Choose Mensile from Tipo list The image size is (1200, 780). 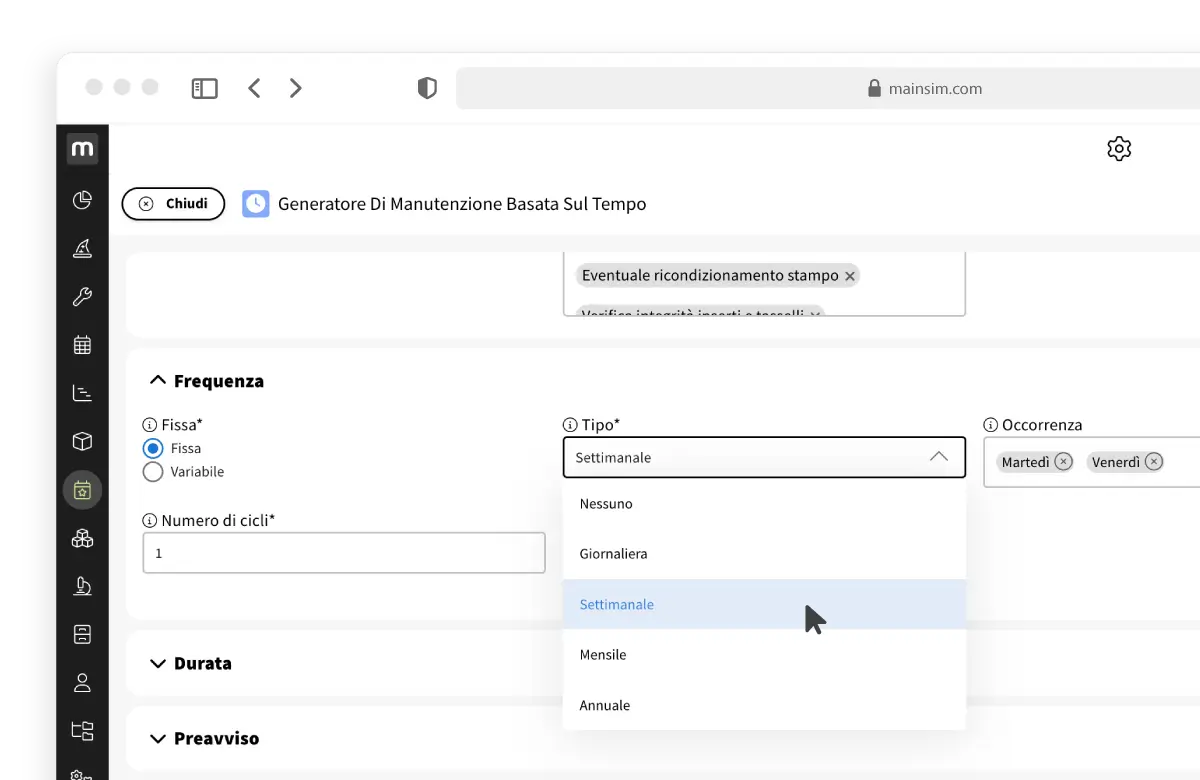click(x=764, y=655)
